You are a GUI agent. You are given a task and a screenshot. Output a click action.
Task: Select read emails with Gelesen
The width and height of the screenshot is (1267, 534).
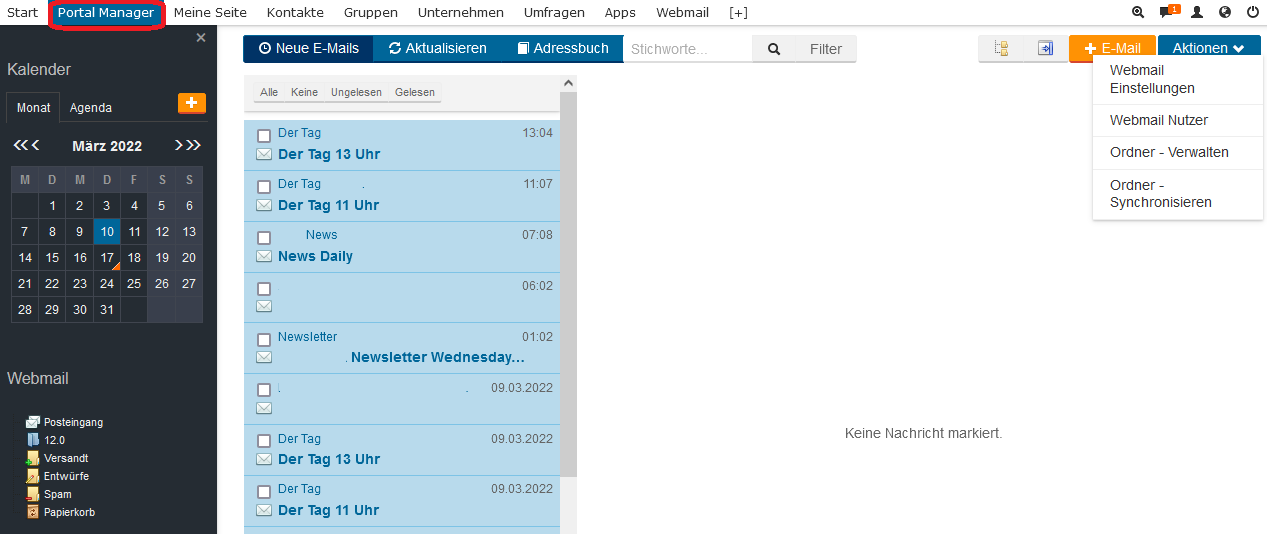[x=415, y=92]
